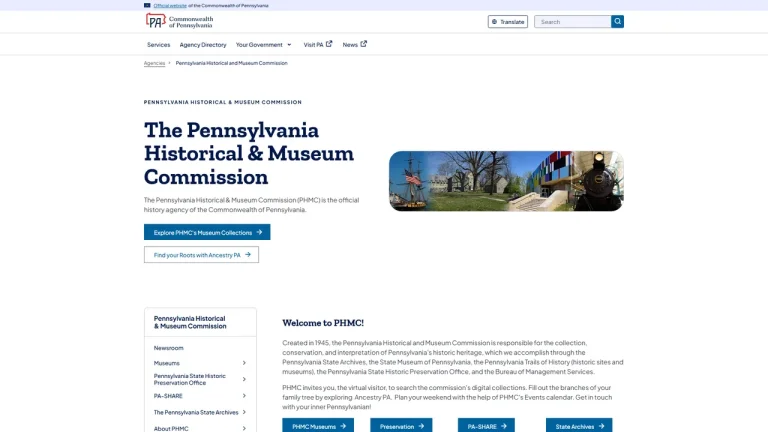Expand The Pennsylvania State Archives chevron

(244, 412)
